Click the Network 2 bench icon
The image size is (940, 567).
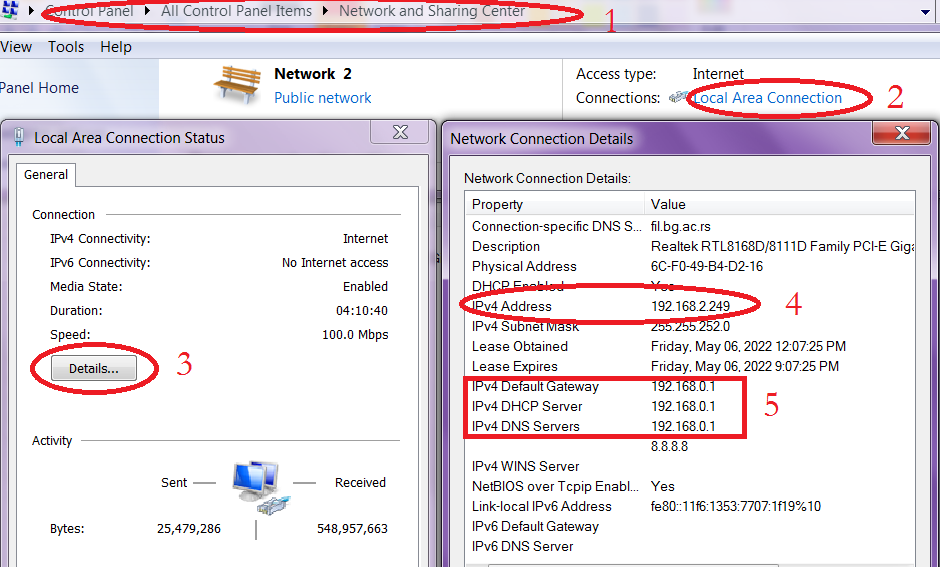[x=238, y=85]
